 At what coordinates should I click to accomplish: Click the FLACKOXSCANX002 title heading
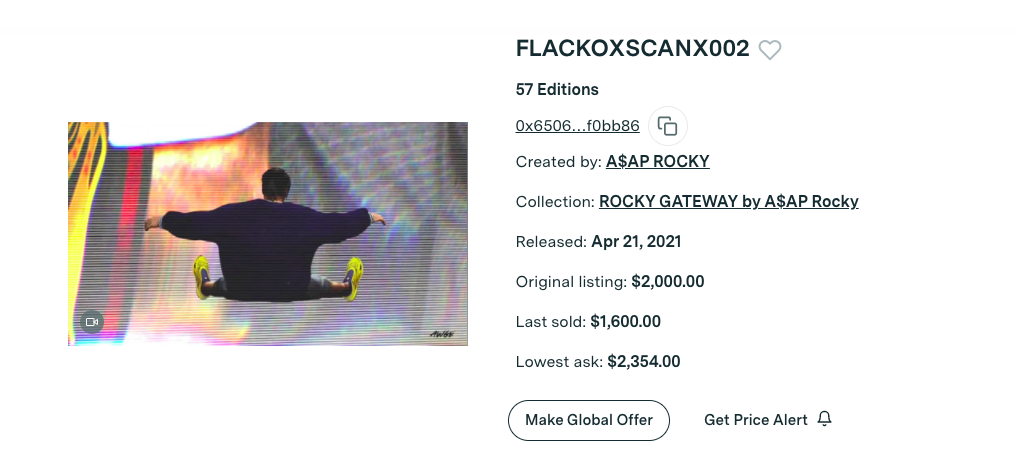click(x=632, y=49)
